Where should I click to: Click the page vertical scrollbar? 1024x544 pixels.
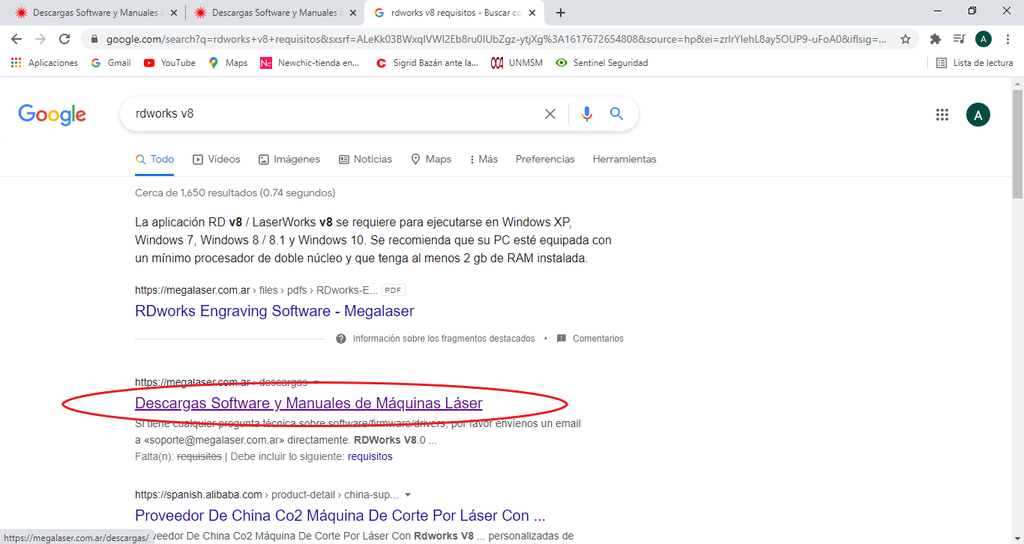(1017, 144)
